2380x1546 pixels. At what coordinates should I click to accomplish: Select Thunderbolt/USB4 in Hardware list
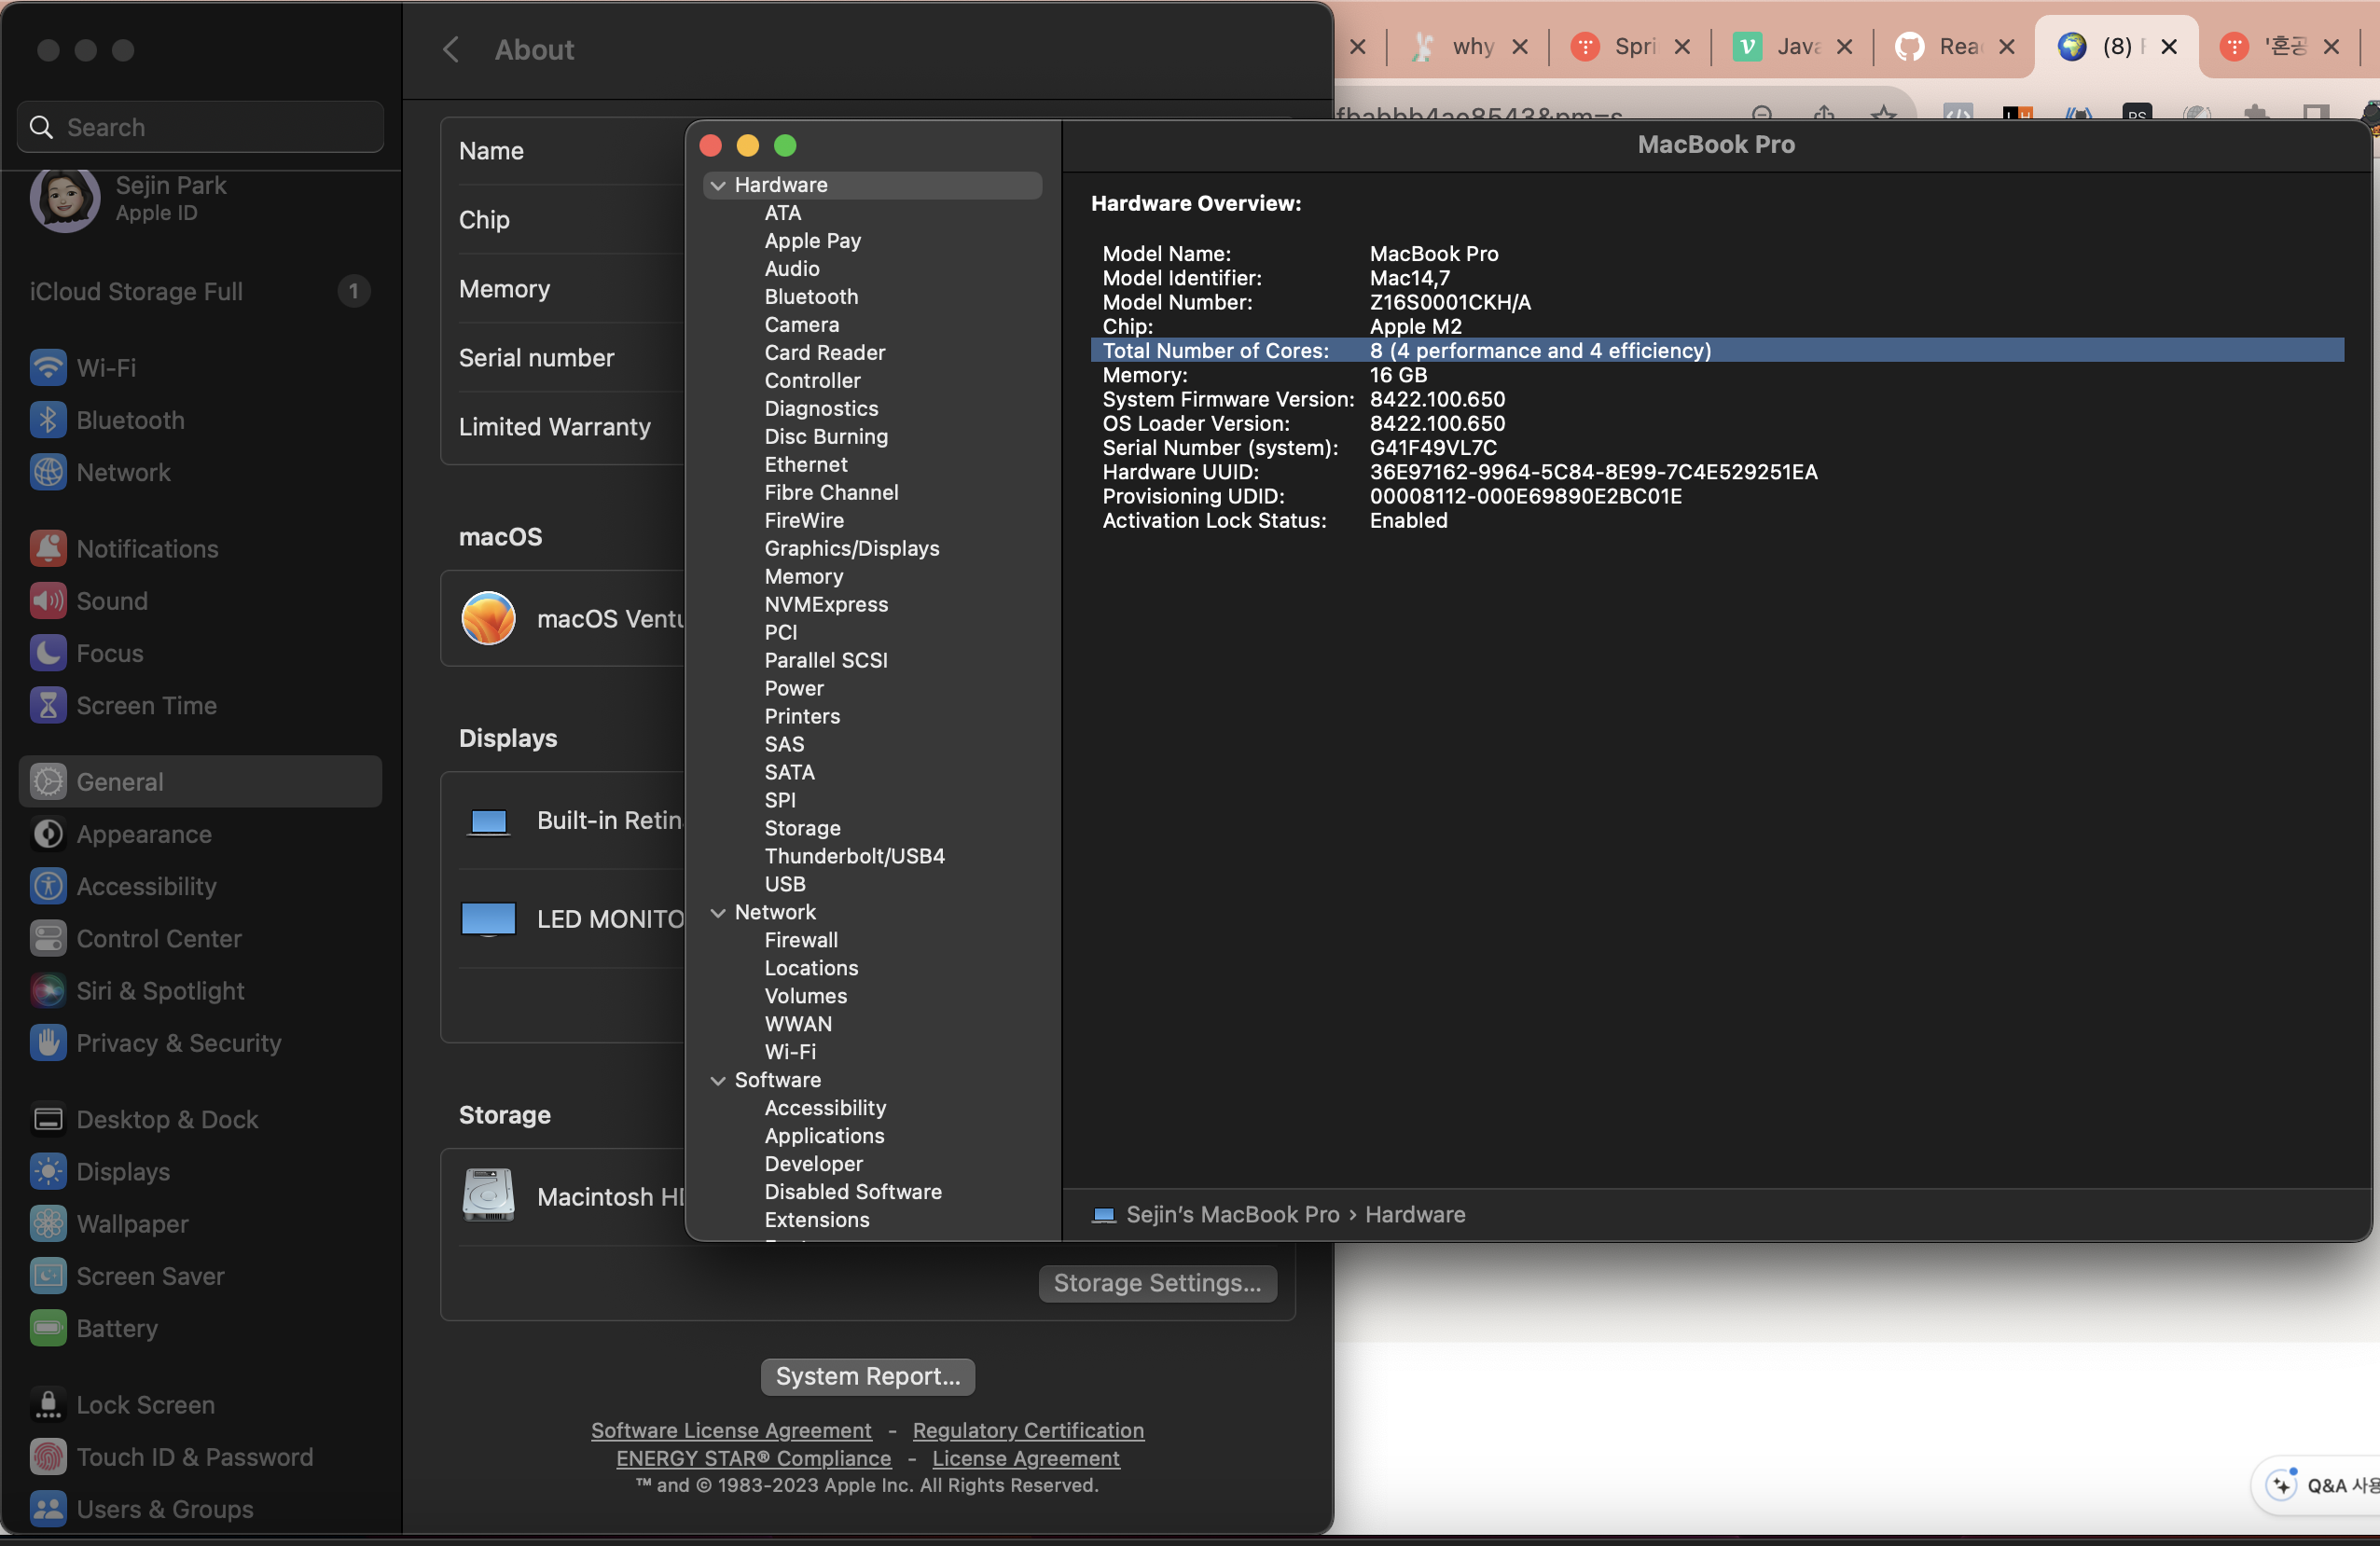pyautogui.click(x=855, y=856)
